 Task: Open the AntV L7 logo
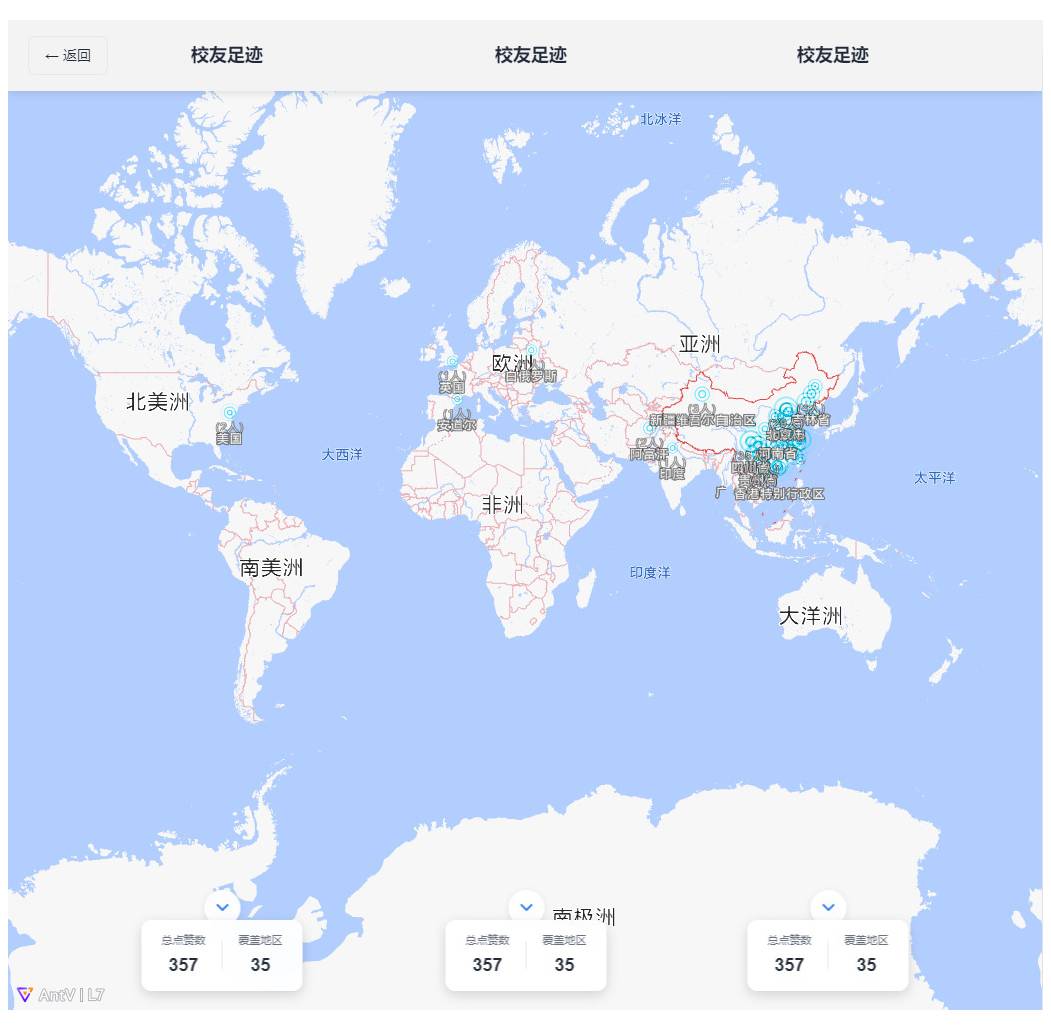click(60, 995)
